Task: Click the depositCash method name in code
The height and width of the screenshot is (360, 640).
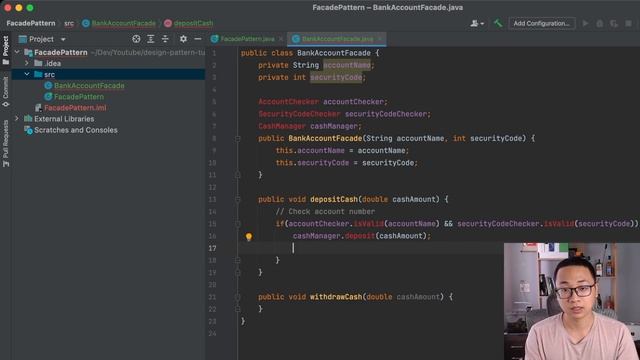Action: point(334,199)
